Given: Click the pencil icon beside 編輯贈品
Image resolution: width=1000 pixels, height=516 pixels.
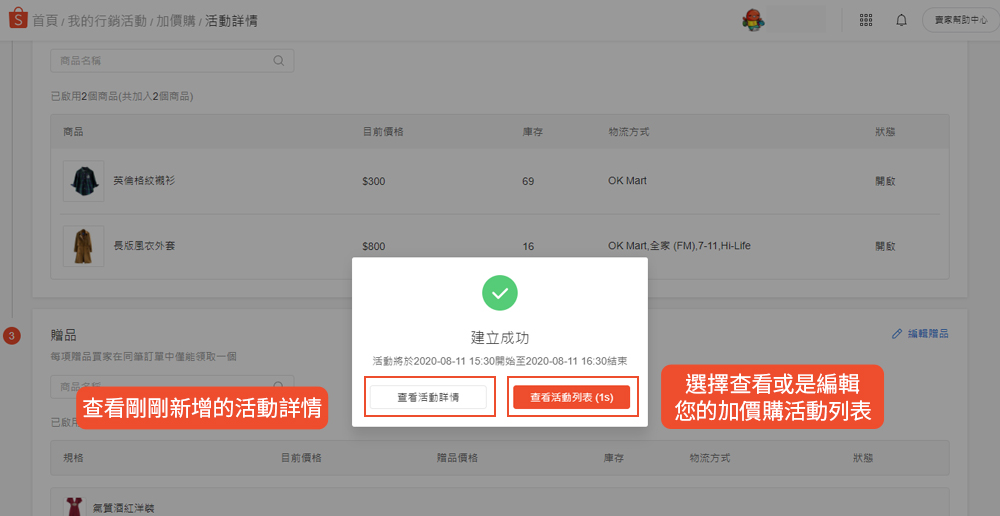Looking at the screenshot, I should coord(896,334).
